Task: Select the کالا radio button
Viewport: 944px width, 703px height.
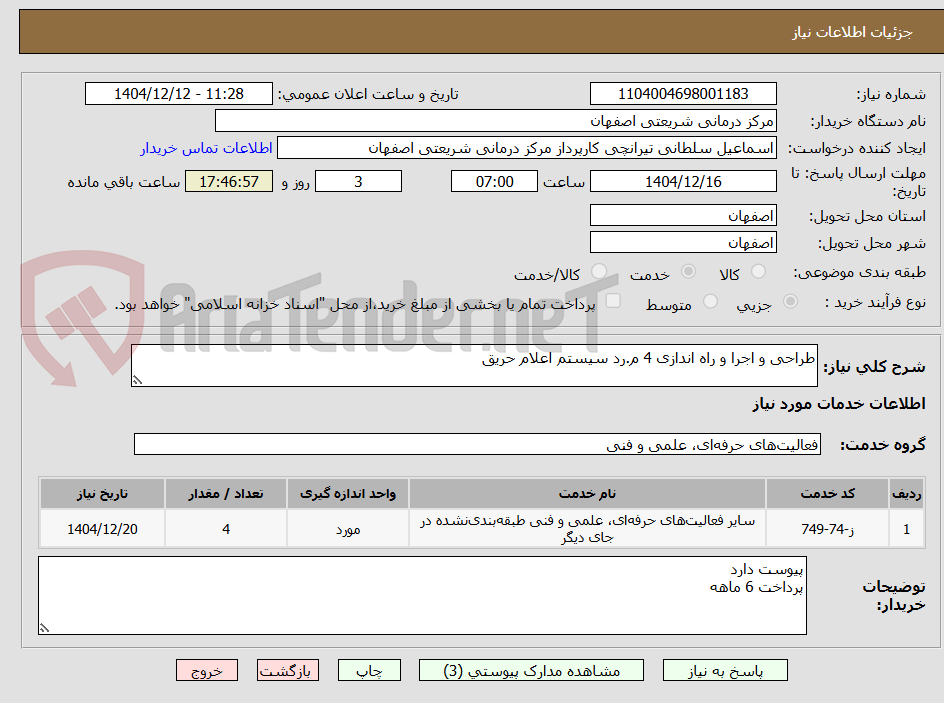Action: coord(759,272)
